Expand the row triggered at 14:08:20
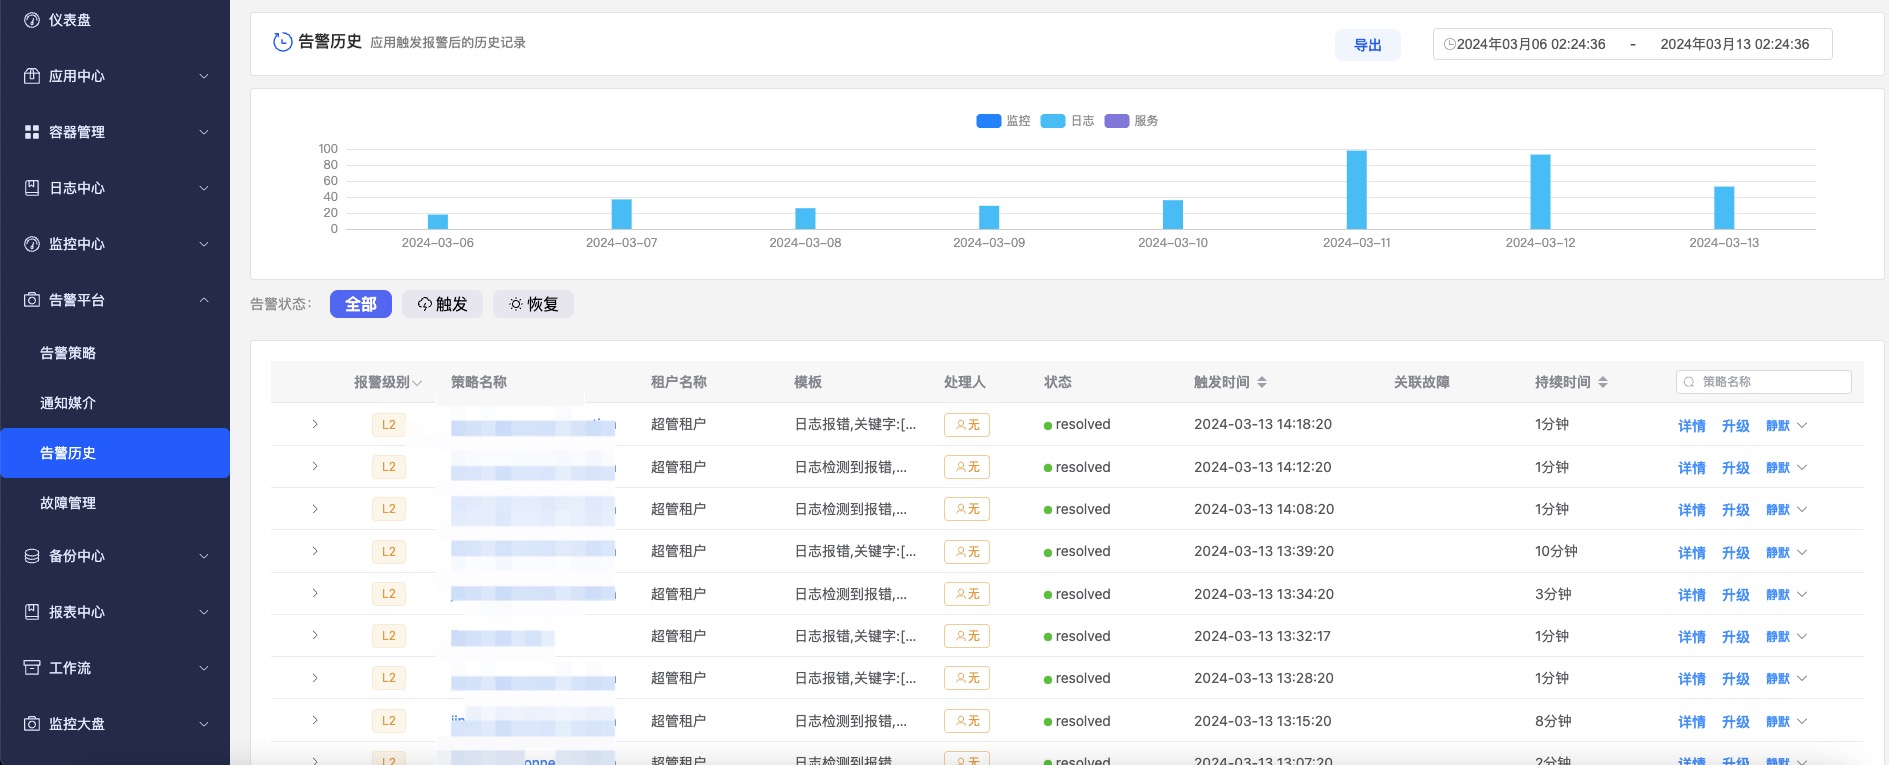Viewport: 1889px width, 765px height. tap(315, 509)
